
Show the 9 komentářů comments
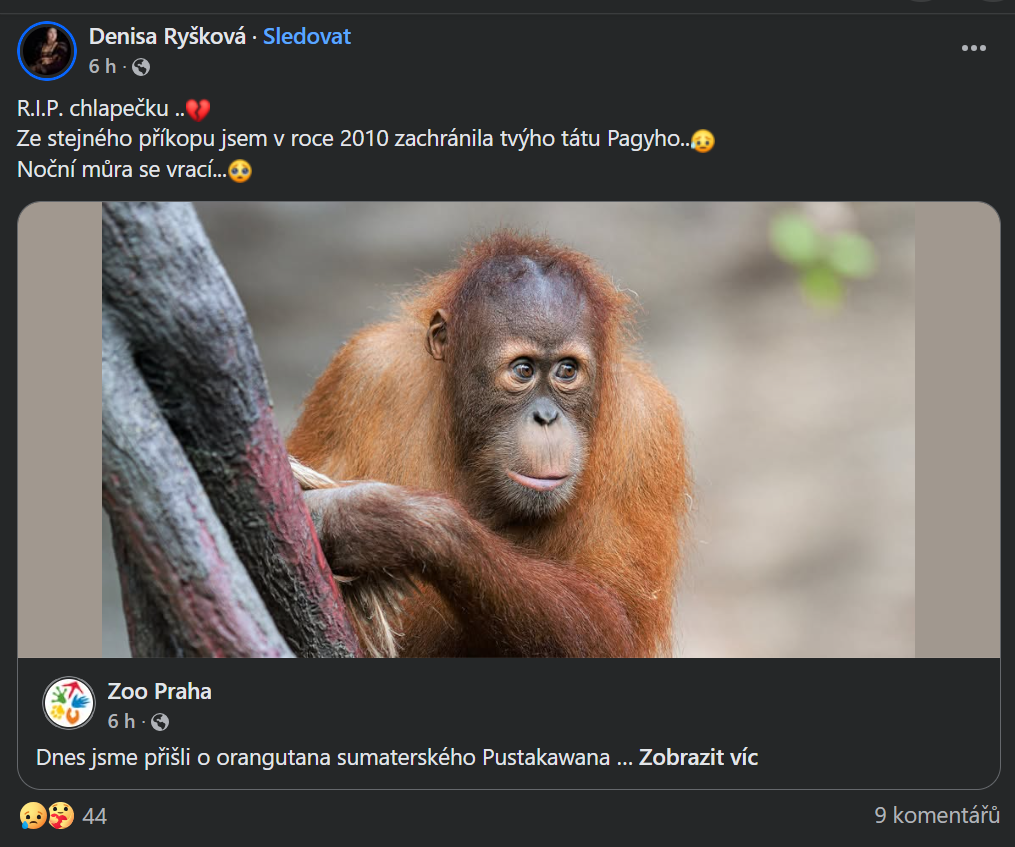[x=936, y=815]
